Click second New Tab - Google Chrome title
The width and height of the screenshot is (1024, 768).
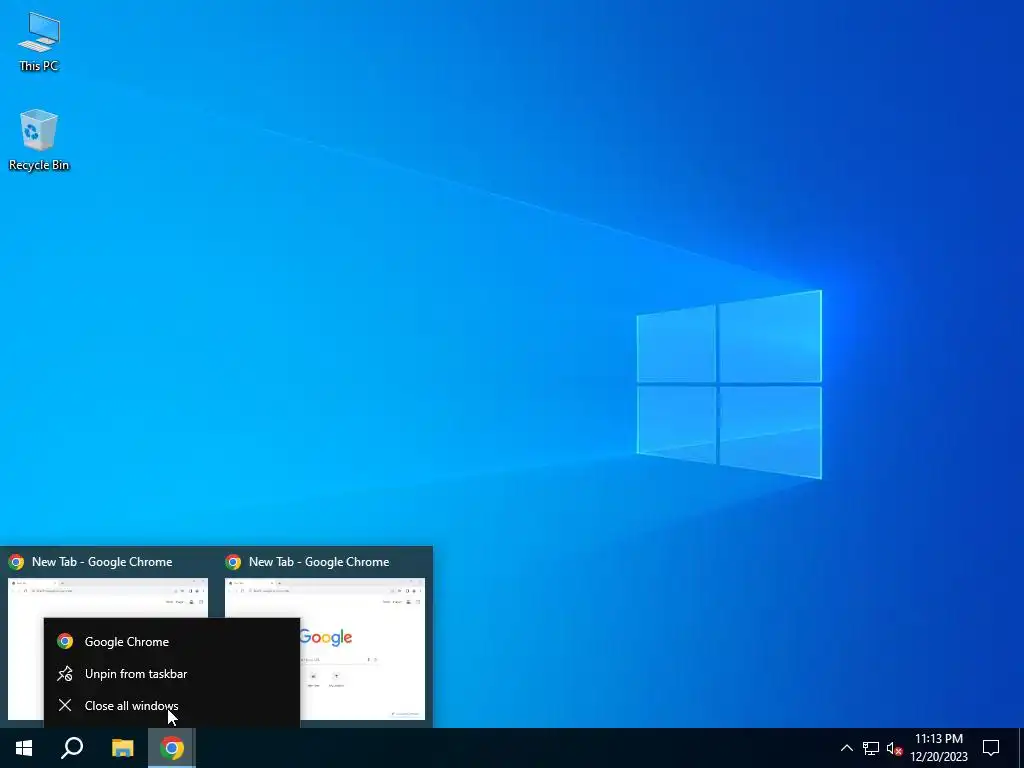pos(319,562)
